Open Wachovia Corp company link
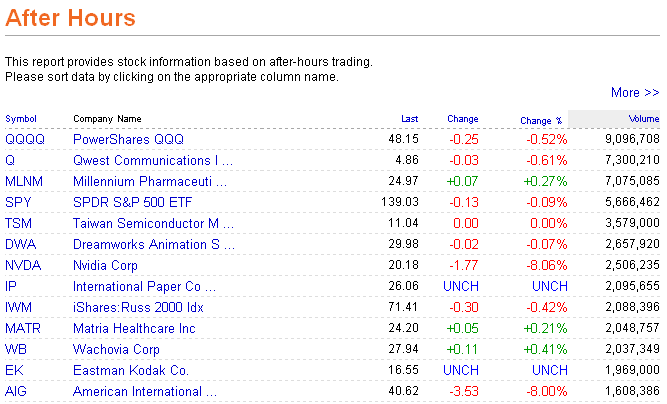This screenshot has height=404, width=667. pyautogui.click(x=116, y=349)
